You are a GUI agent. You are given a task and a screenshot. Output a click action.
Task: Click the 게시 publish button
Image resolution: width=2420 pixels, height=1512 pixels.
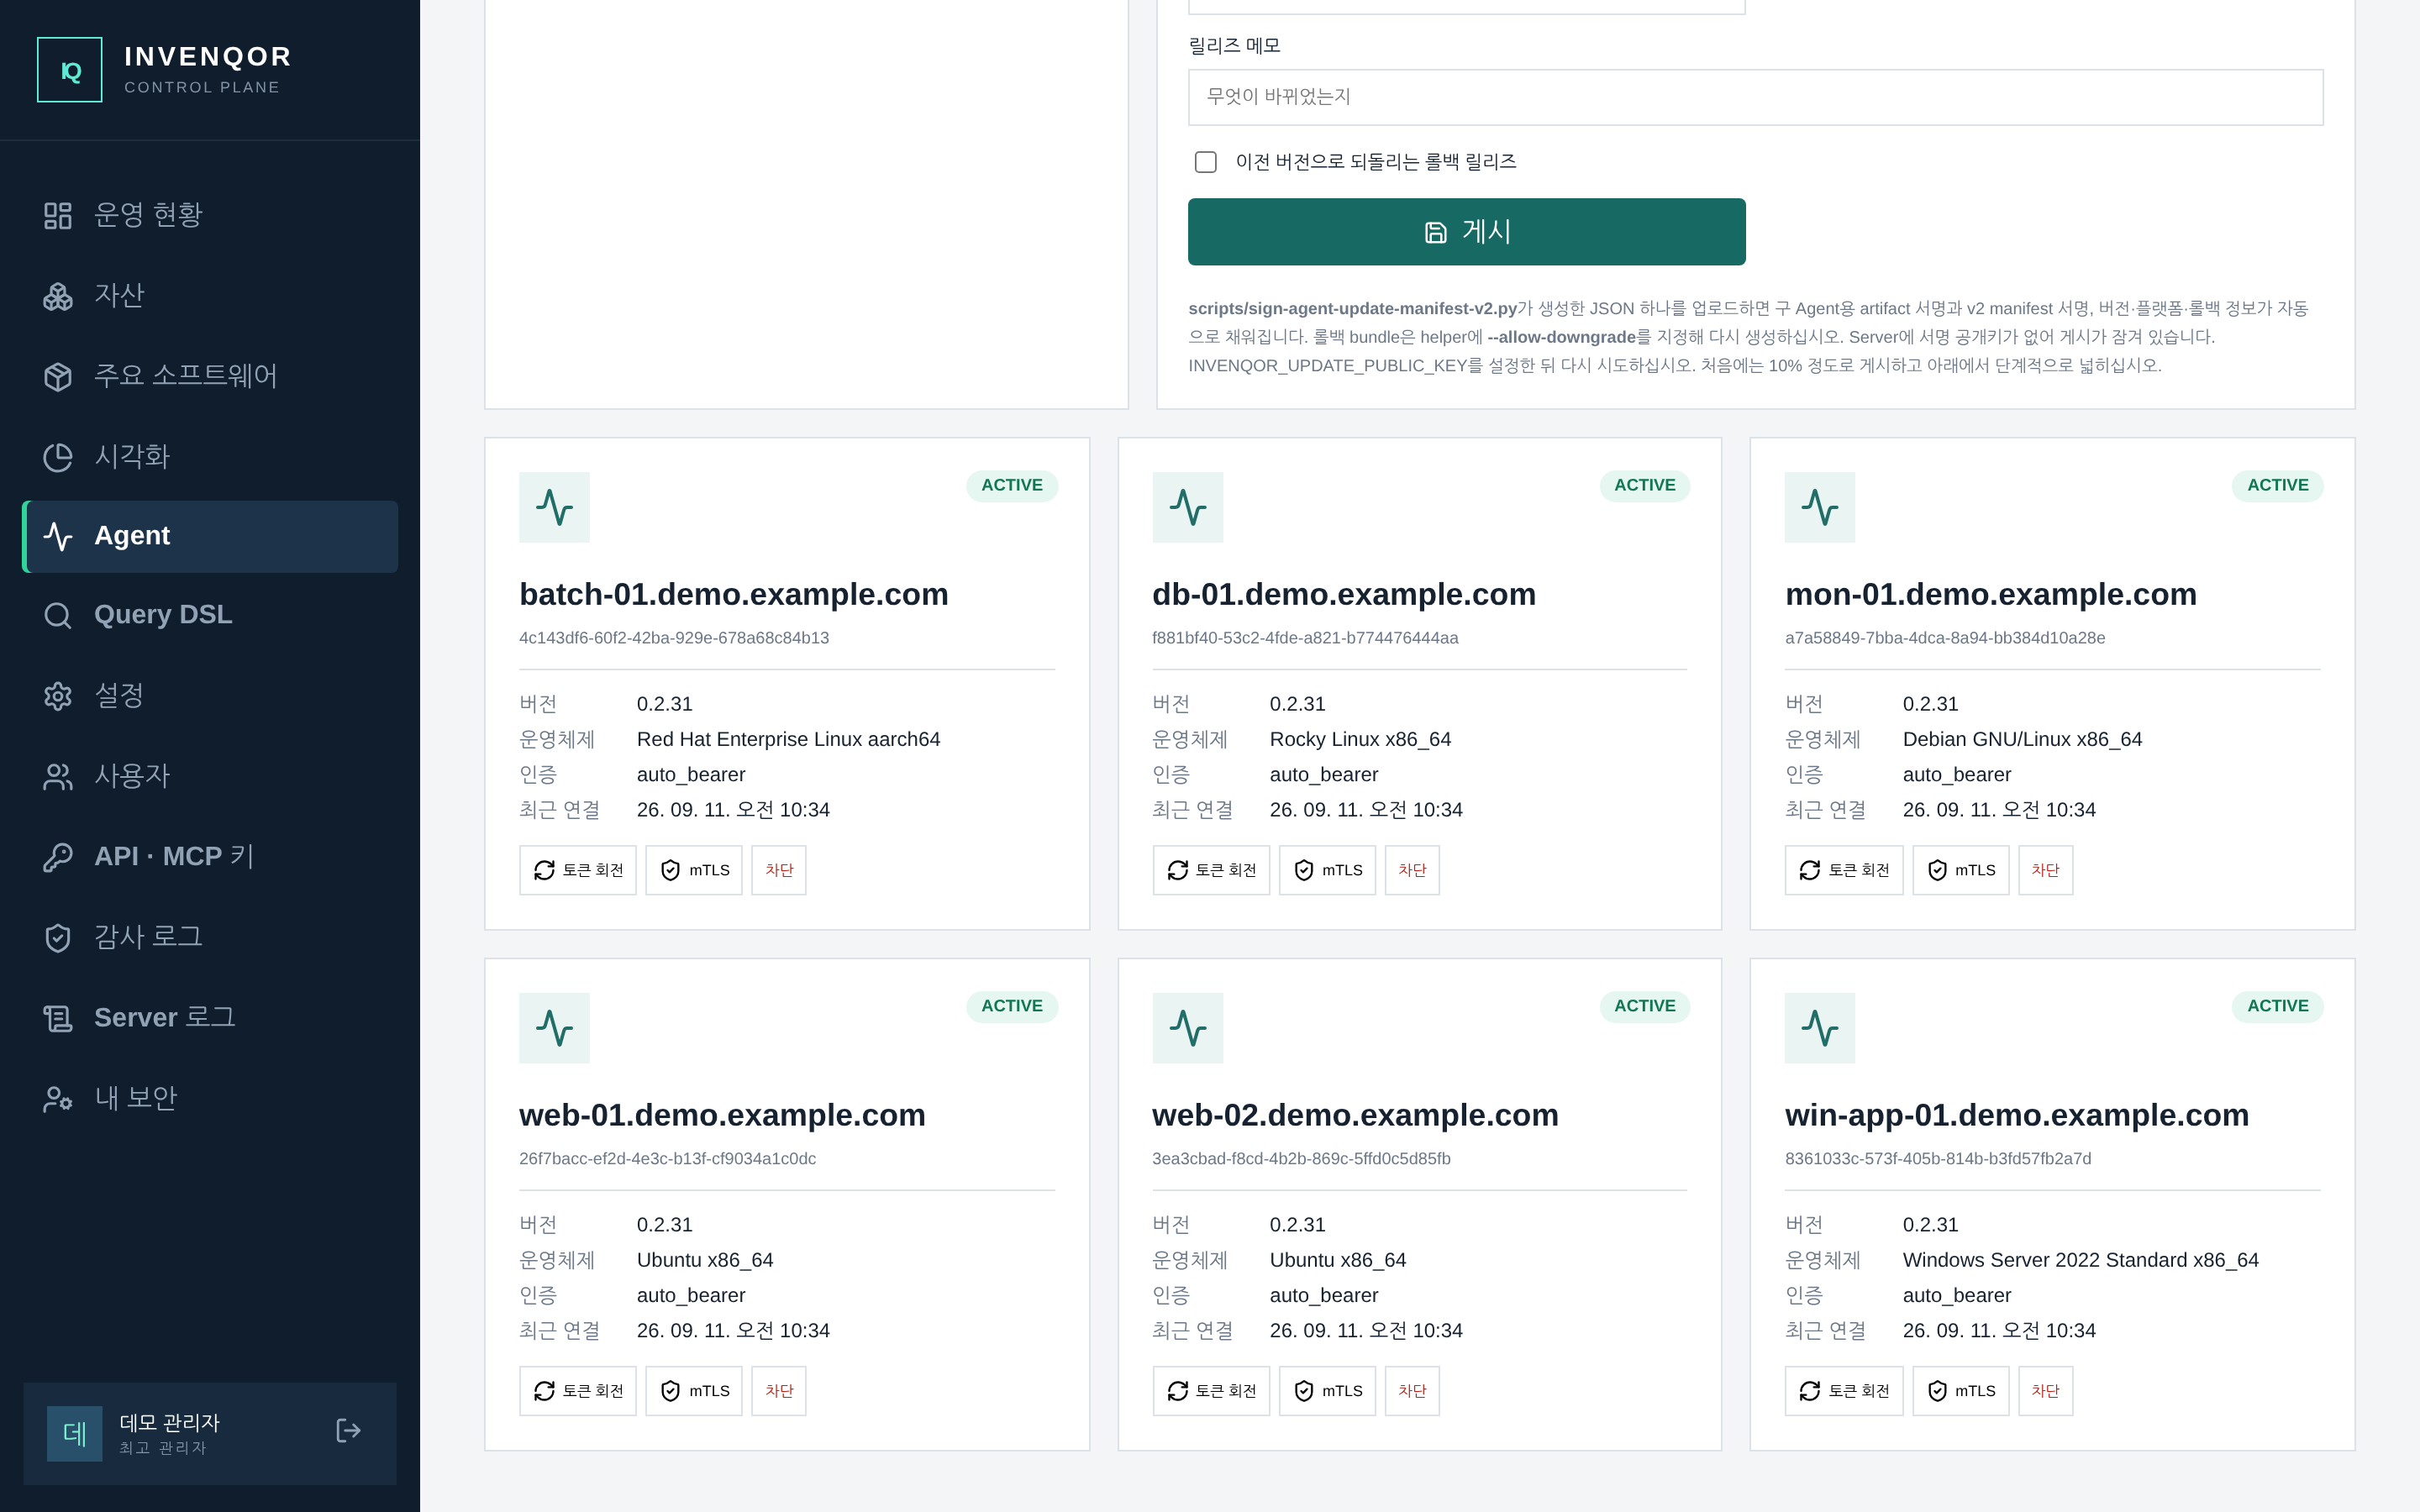tap(1466, 232)
